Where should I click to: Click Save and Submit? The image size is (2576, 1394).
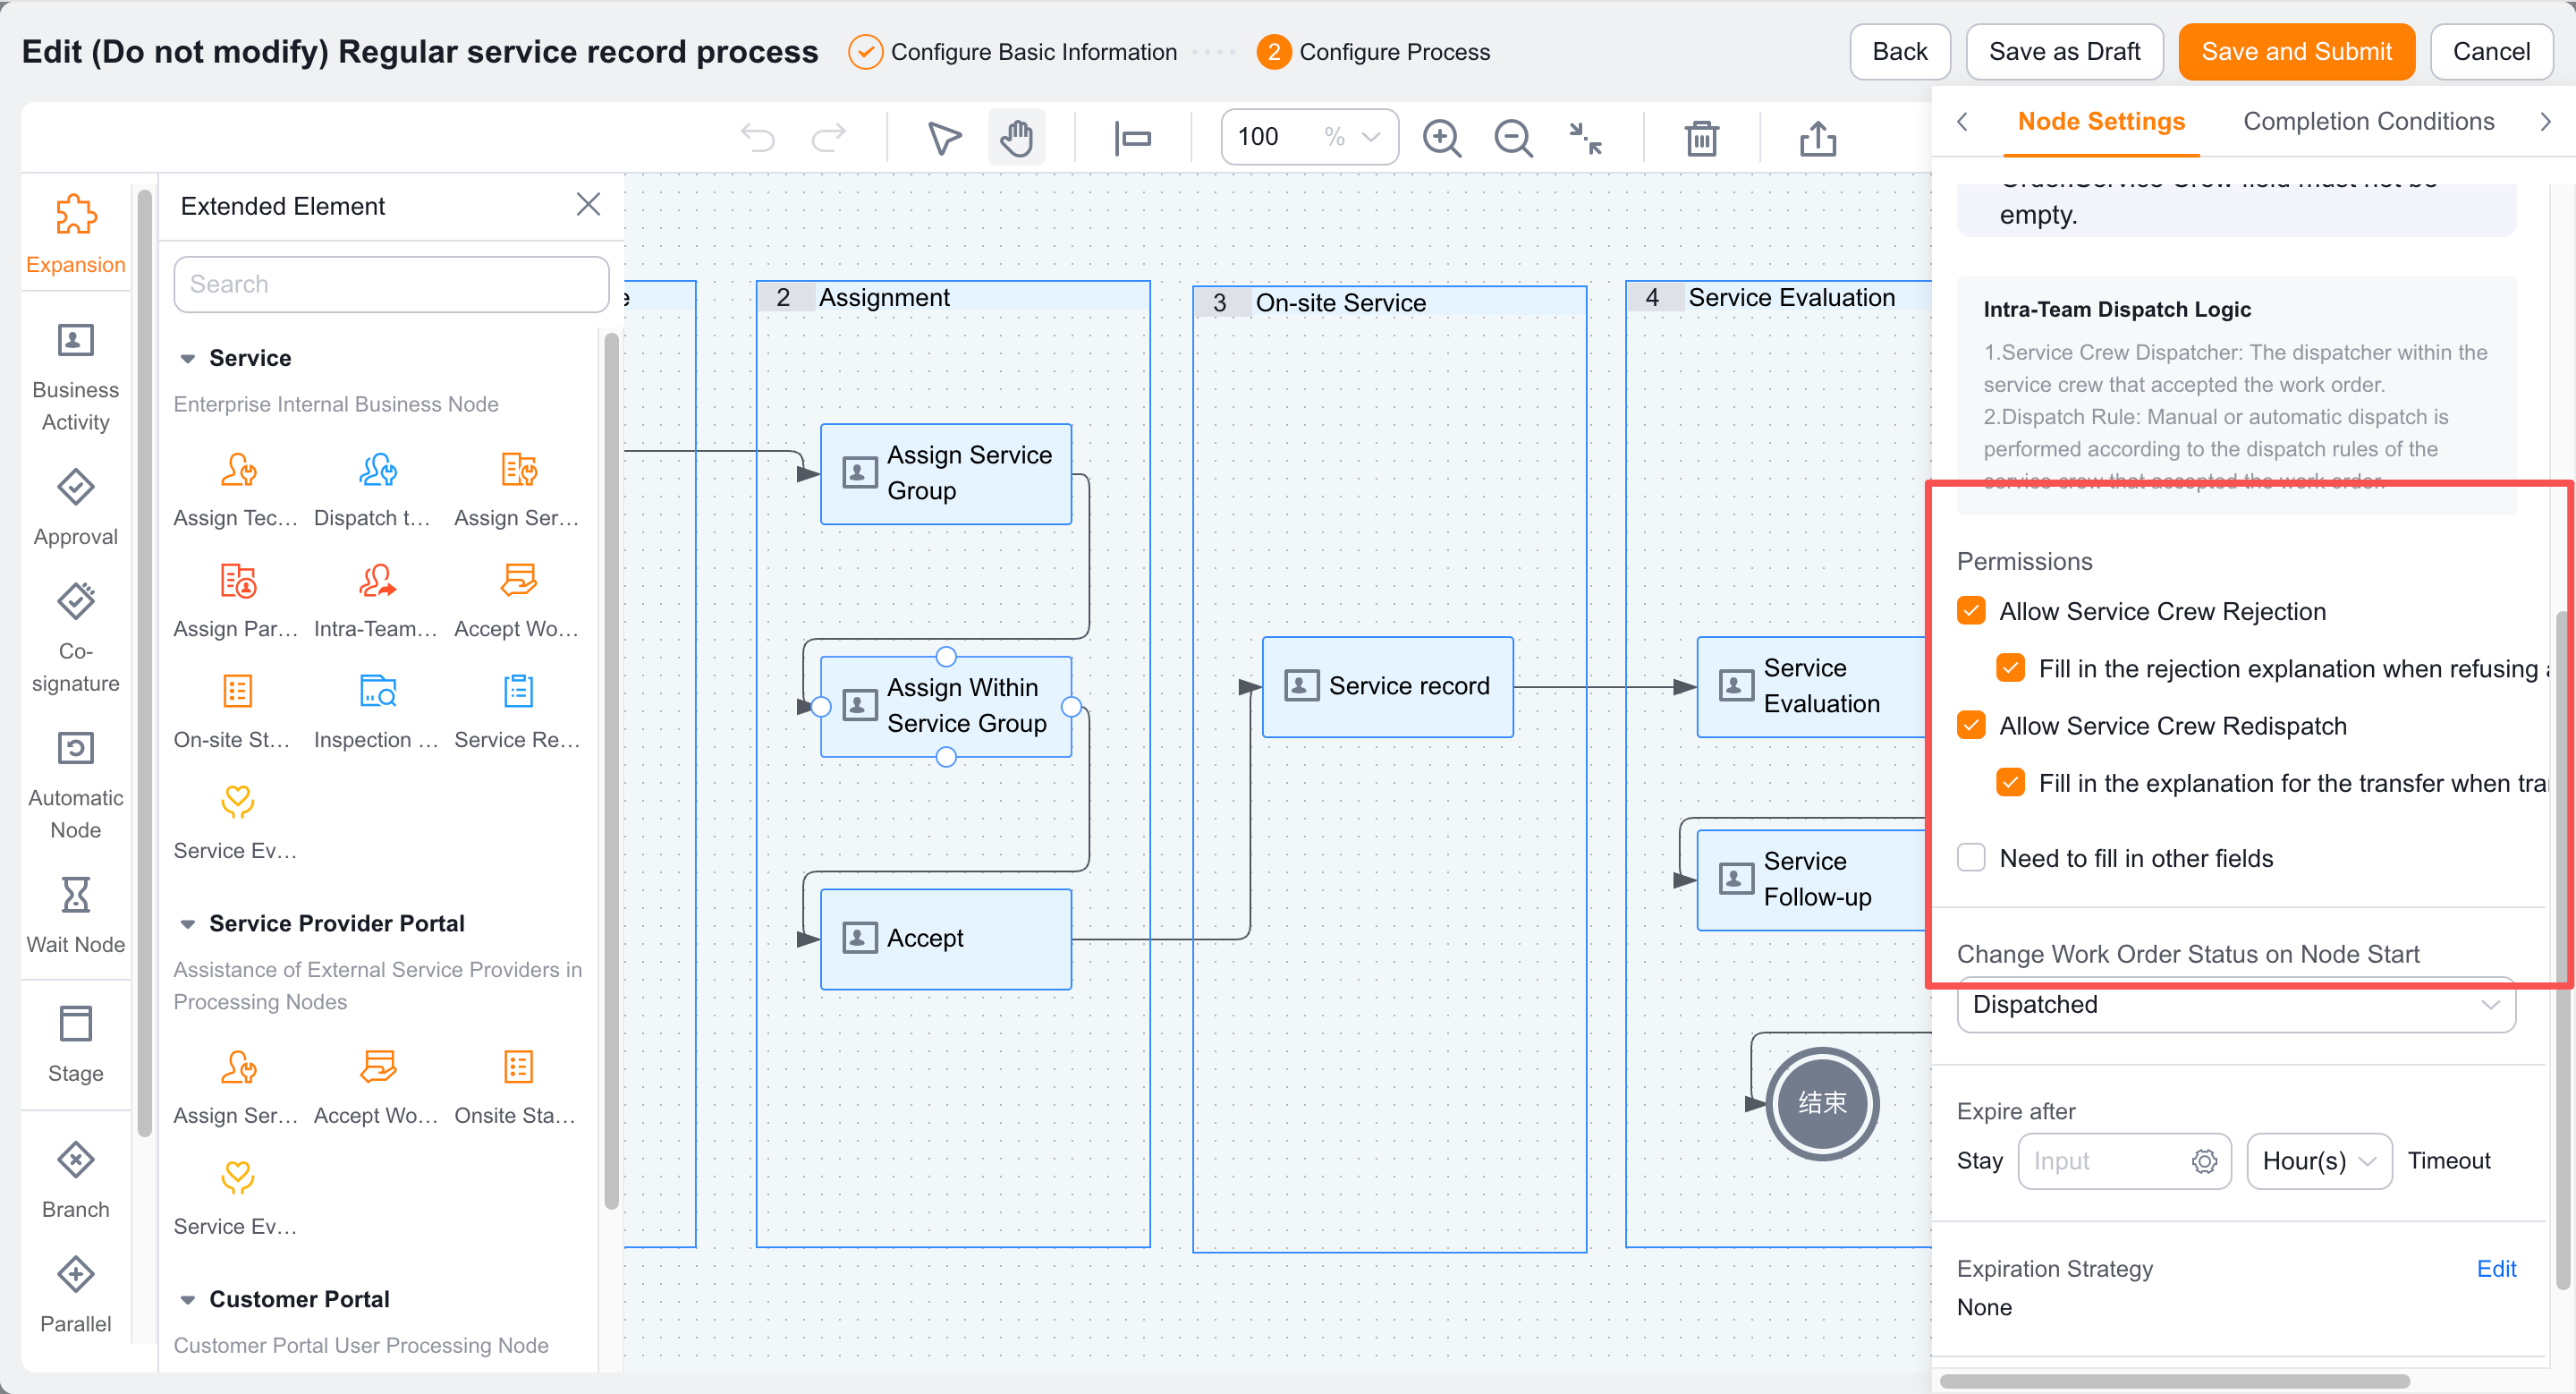click(2295, 51)
